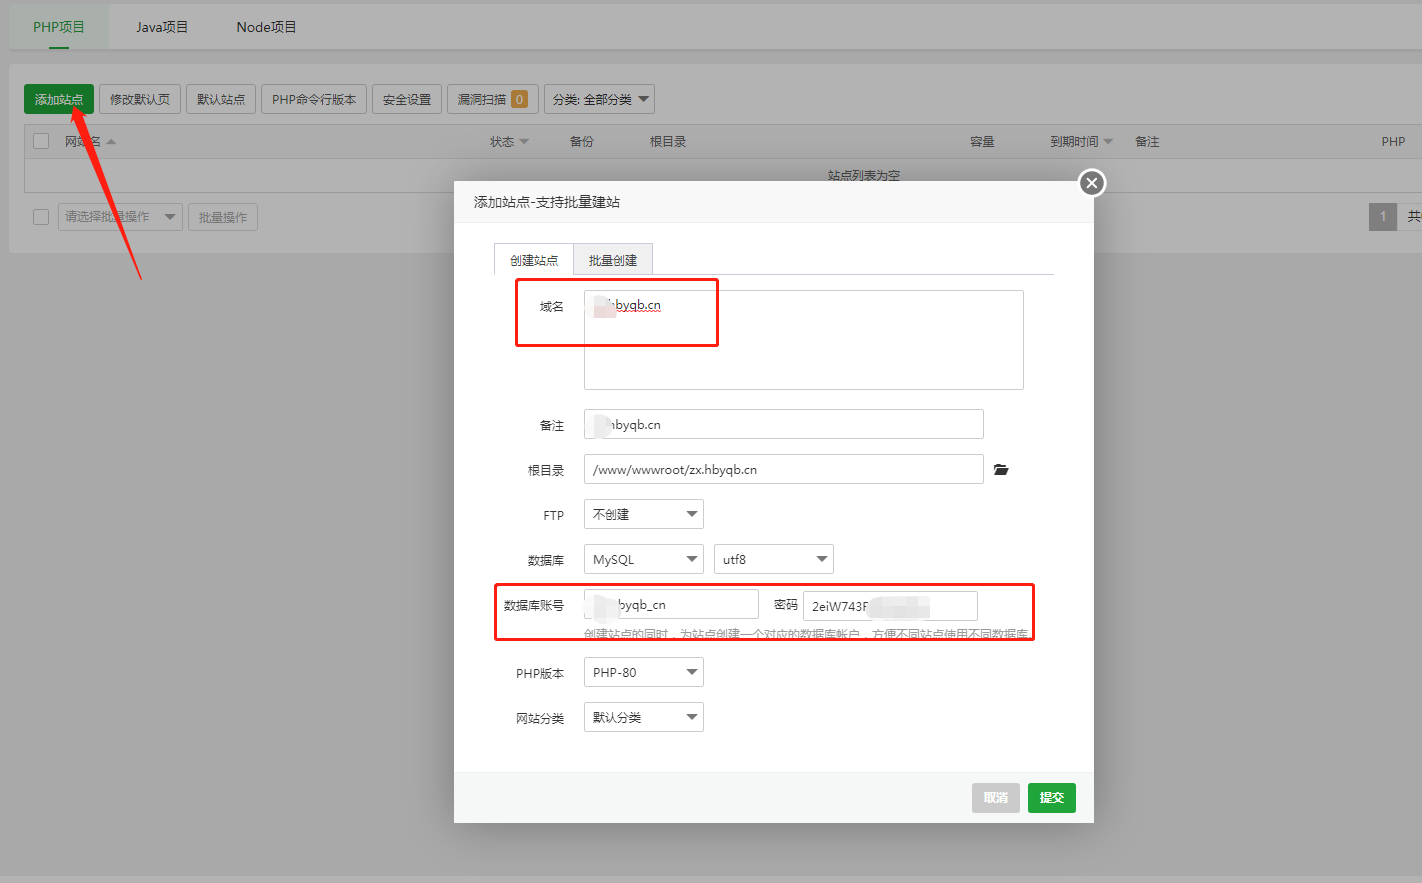Viewport: 1422px width, 883px height.
Task: Tick the select-all sites header checkbox
Action: pyautogui.click(x=41, y=141)
